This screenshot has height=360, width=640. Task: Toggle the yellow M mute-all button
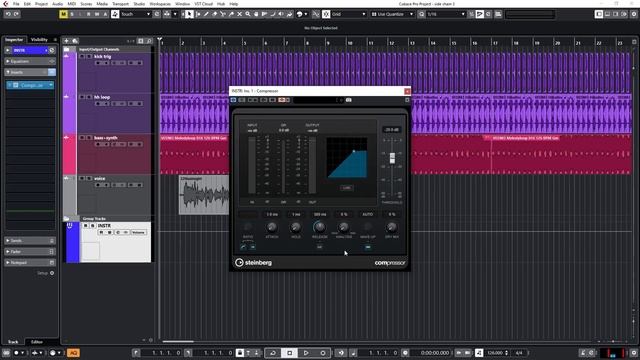point(63,14)
